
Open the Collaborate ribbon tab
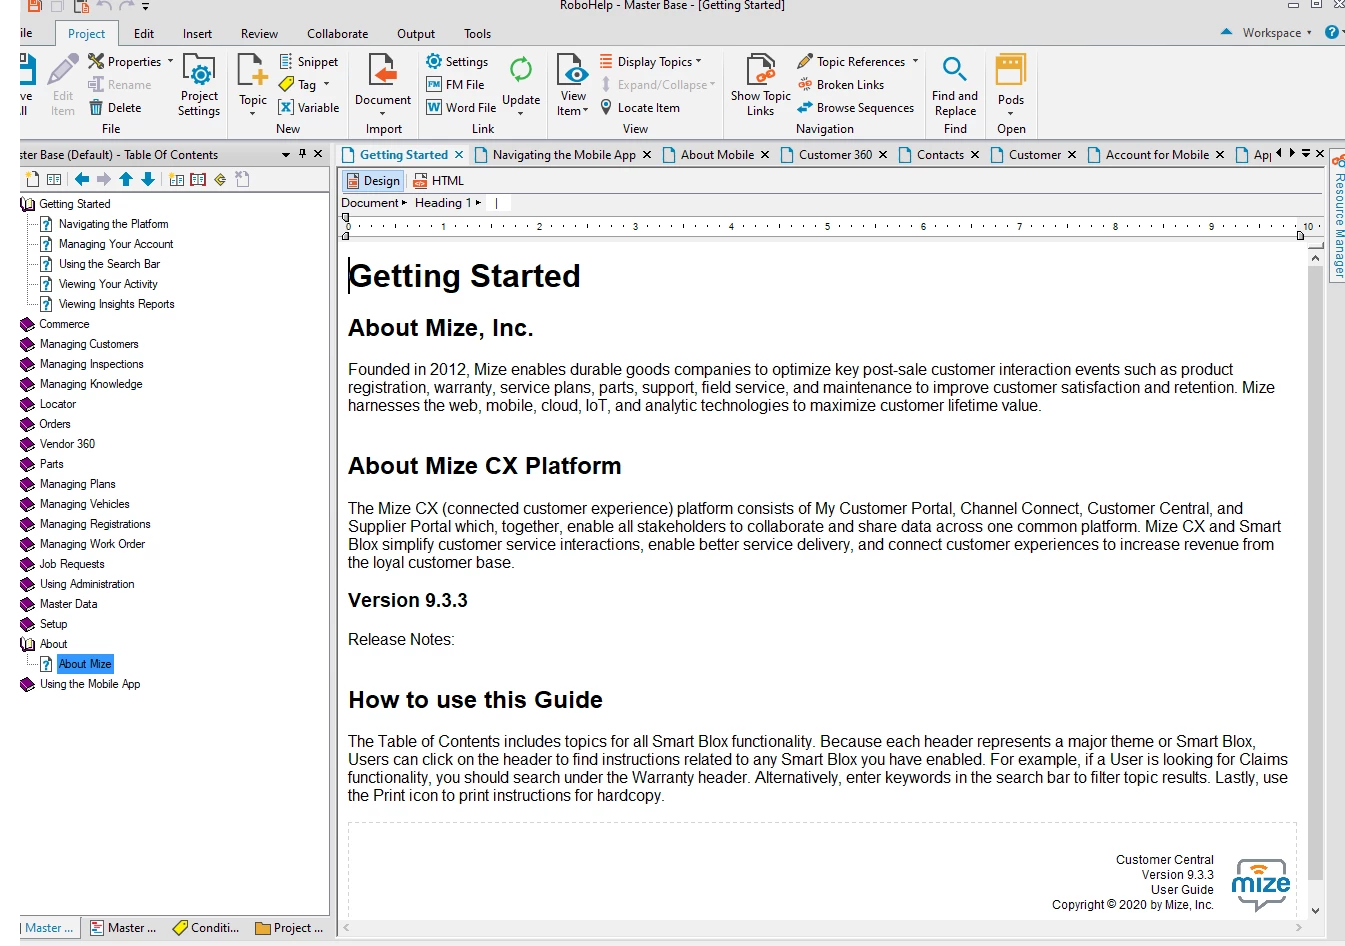pyautogui.click(x=337, y=34)
